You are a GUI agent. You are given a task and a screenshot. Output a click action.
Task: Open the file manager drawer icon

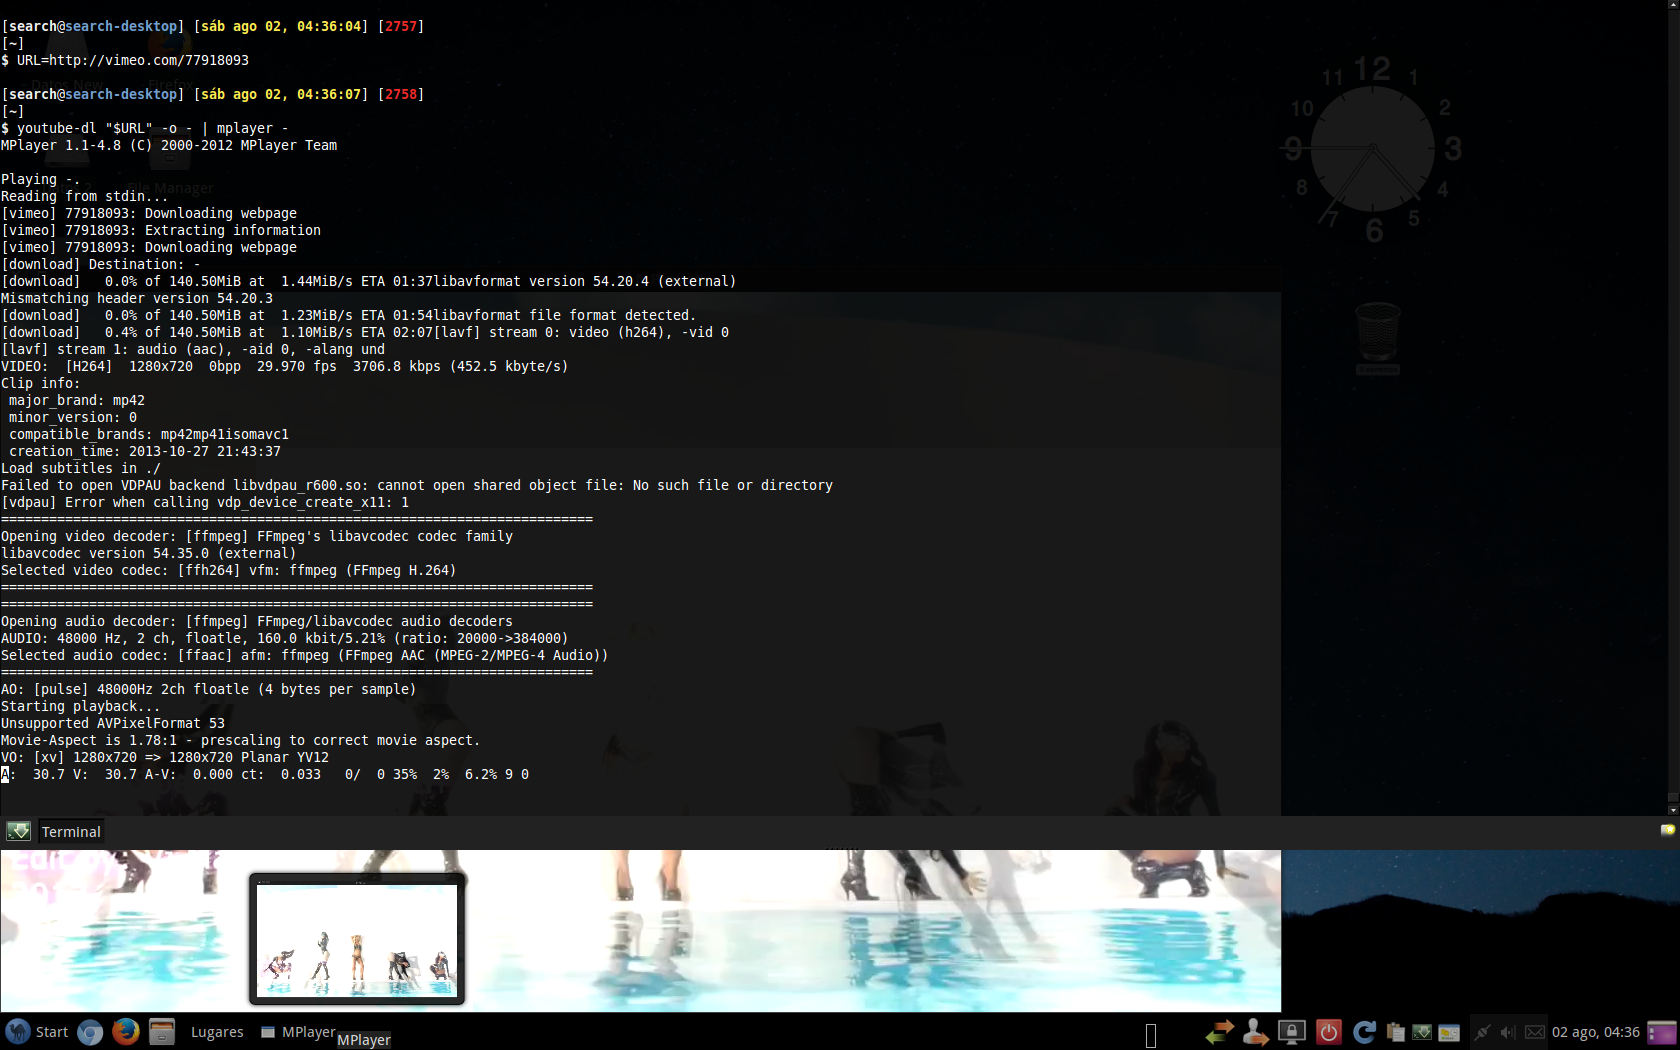click(162, 1031)
